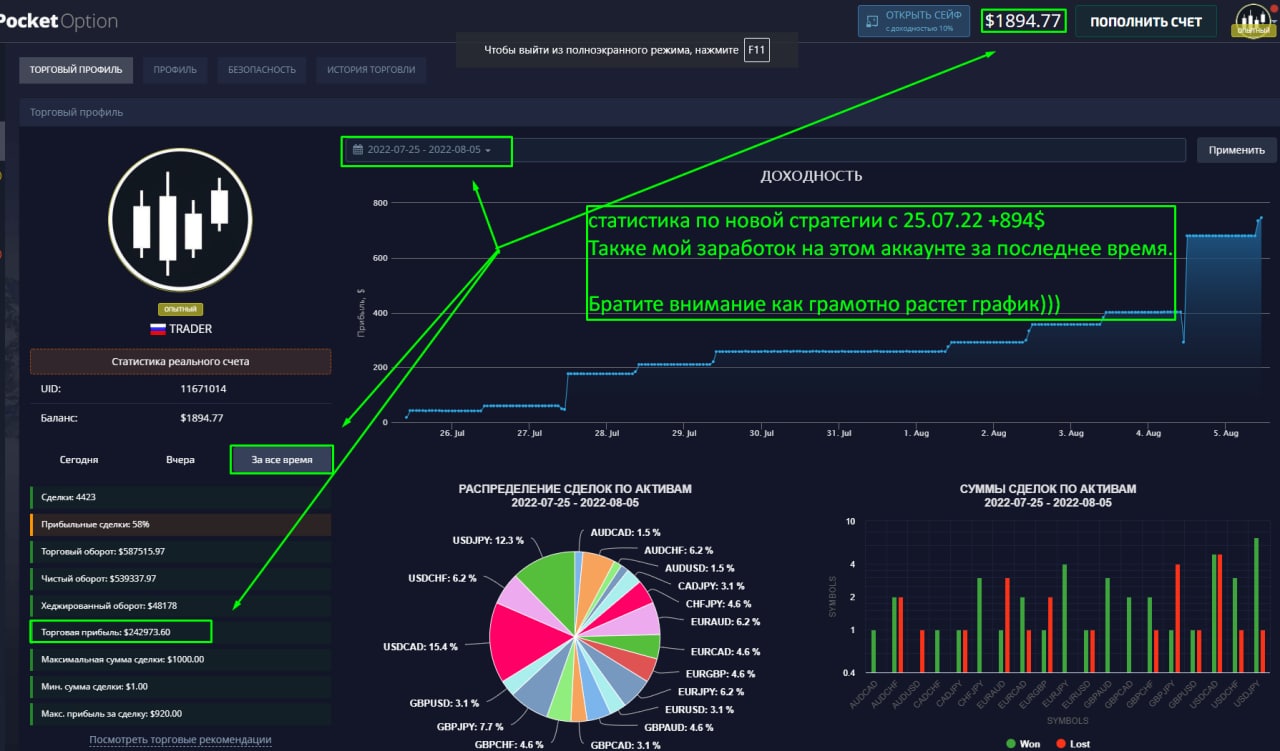Switch to the Торговый профиль tab
The width and height of the screenshot is (1280, 751).
pyautogui.click(x=76, y=70)
